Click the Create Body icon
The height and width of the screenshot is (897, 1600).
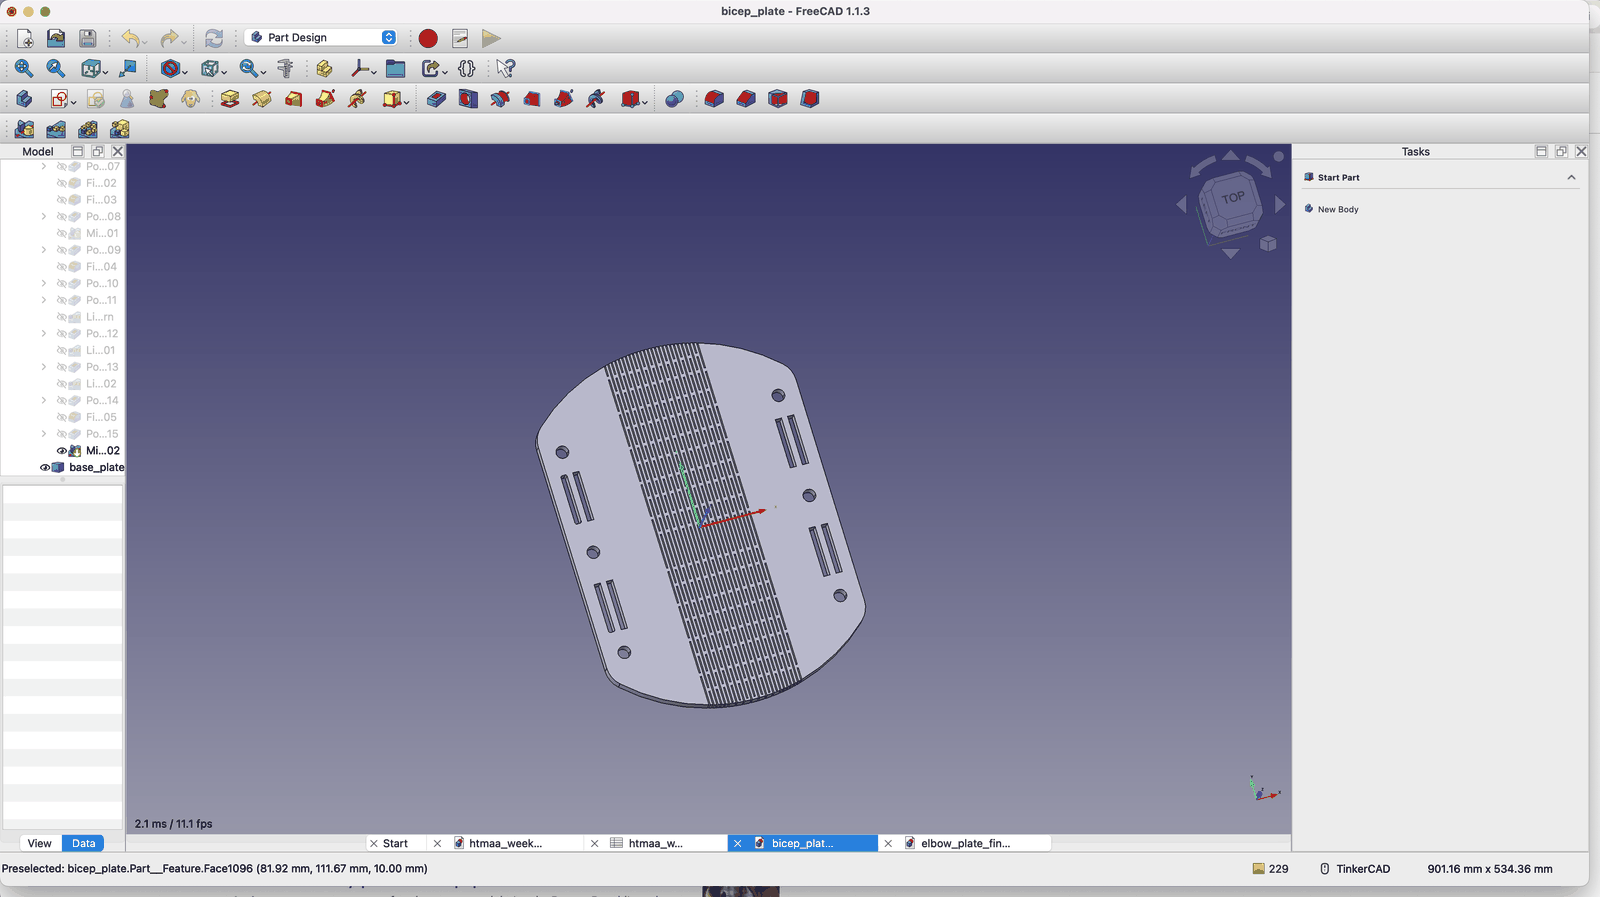point(24,99)
